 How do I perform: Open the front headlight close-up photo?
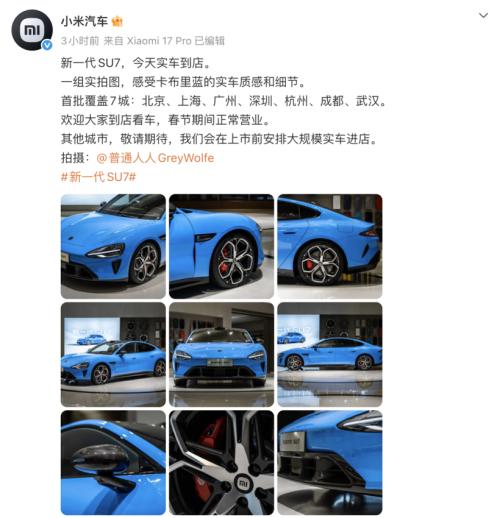[113, 246]
